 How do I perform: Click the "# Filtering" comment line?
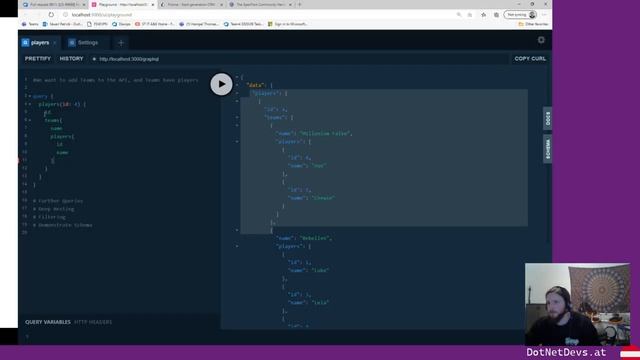tap(49, 217)
